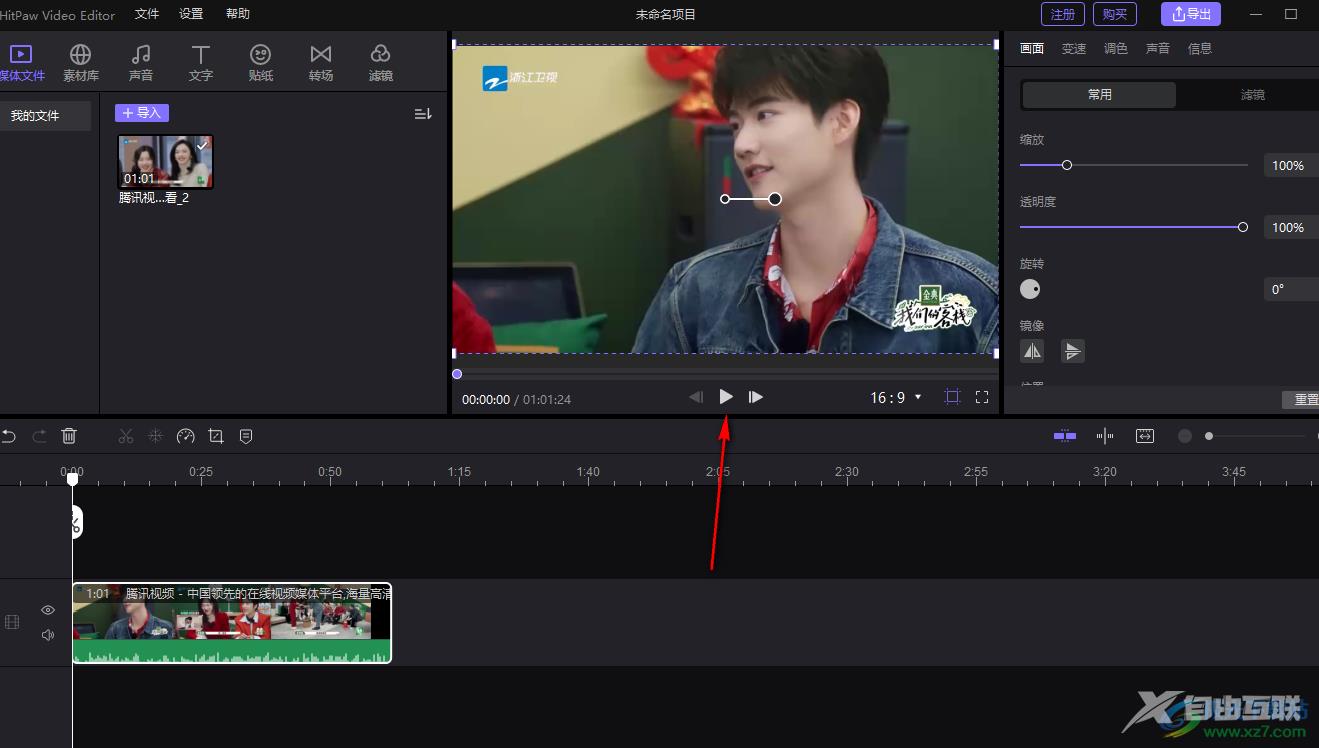Step to previous frame

coord(696,397)
